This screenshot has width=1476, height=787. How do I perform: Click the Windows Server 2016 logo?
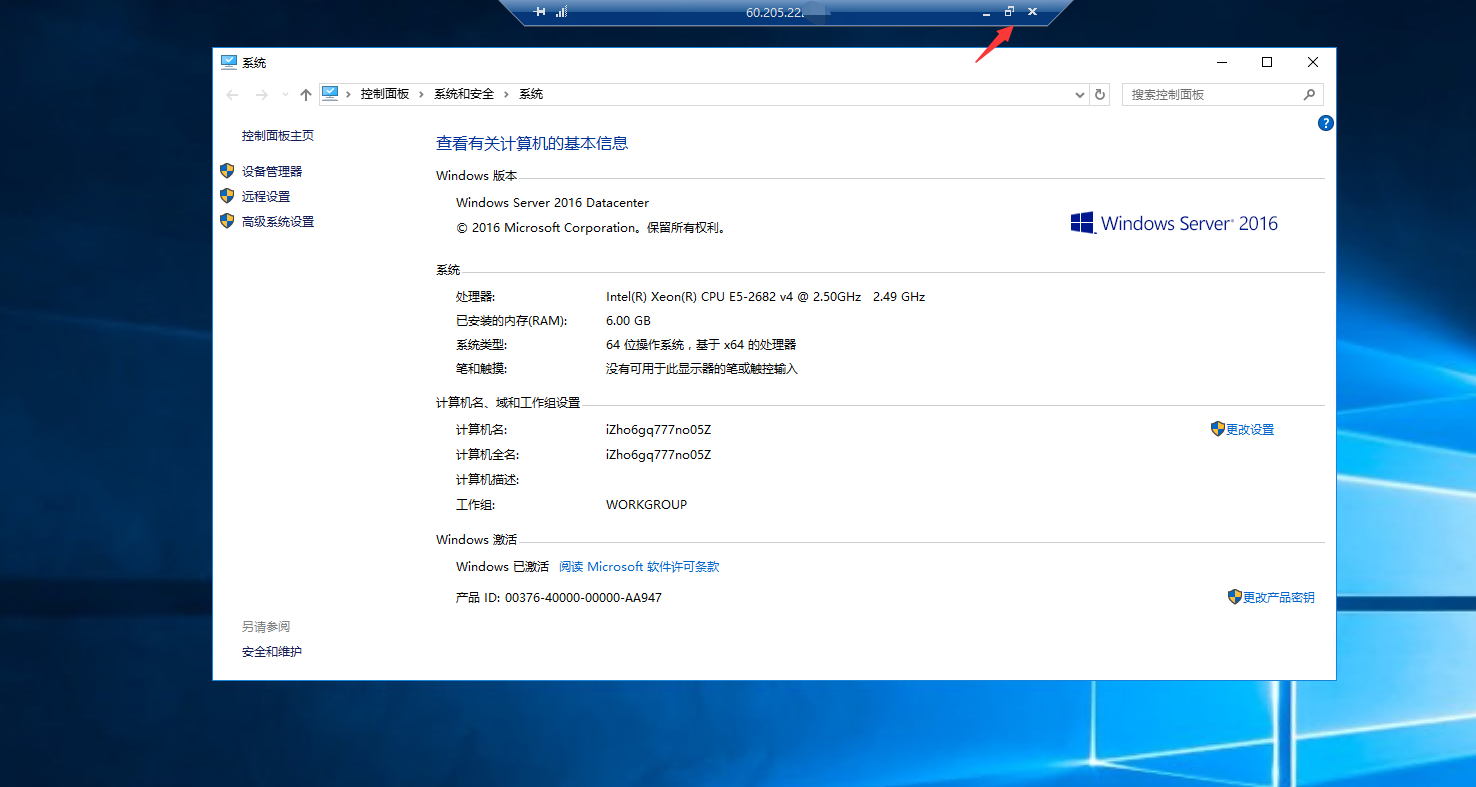[x=1174, y=223]
